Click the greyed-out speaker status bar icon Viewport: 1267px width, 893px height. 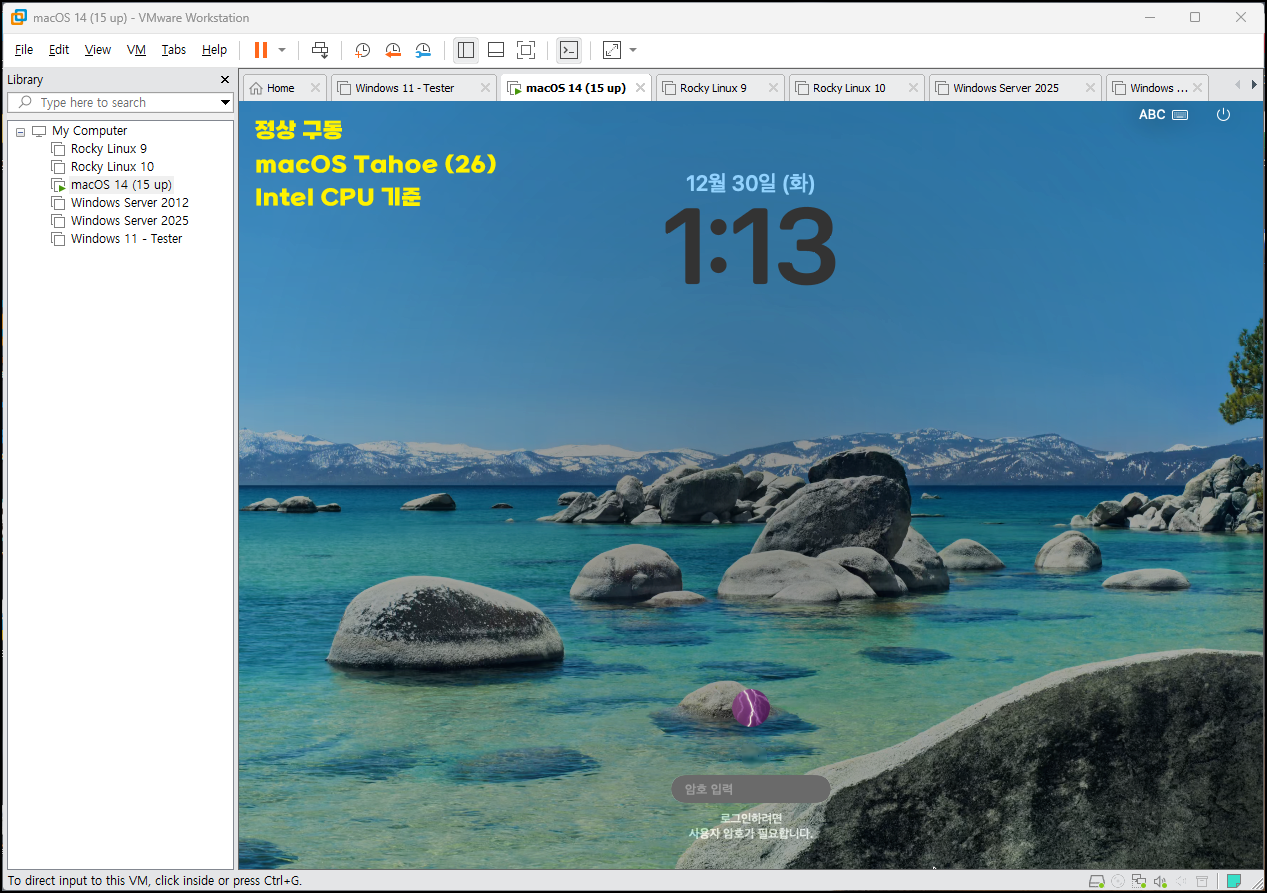(1181, 881)
